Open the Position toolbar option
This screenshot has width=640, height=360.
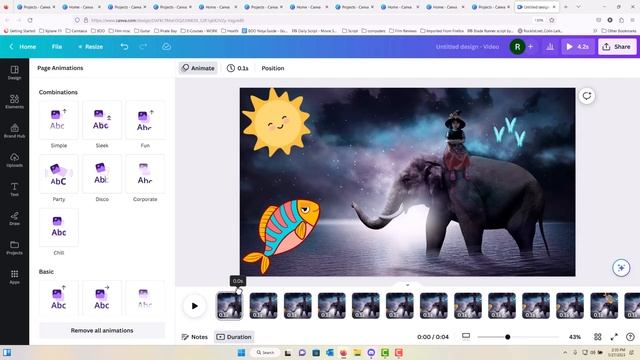tap(273, 68)
